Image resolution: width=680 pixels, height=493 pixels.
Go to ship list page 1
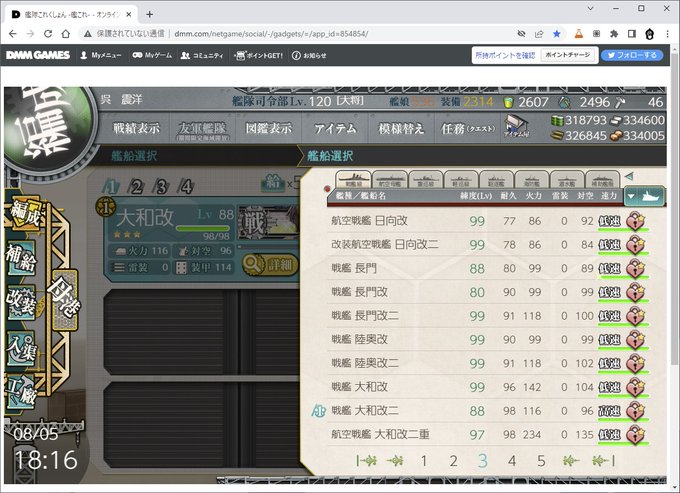point(424,460)
